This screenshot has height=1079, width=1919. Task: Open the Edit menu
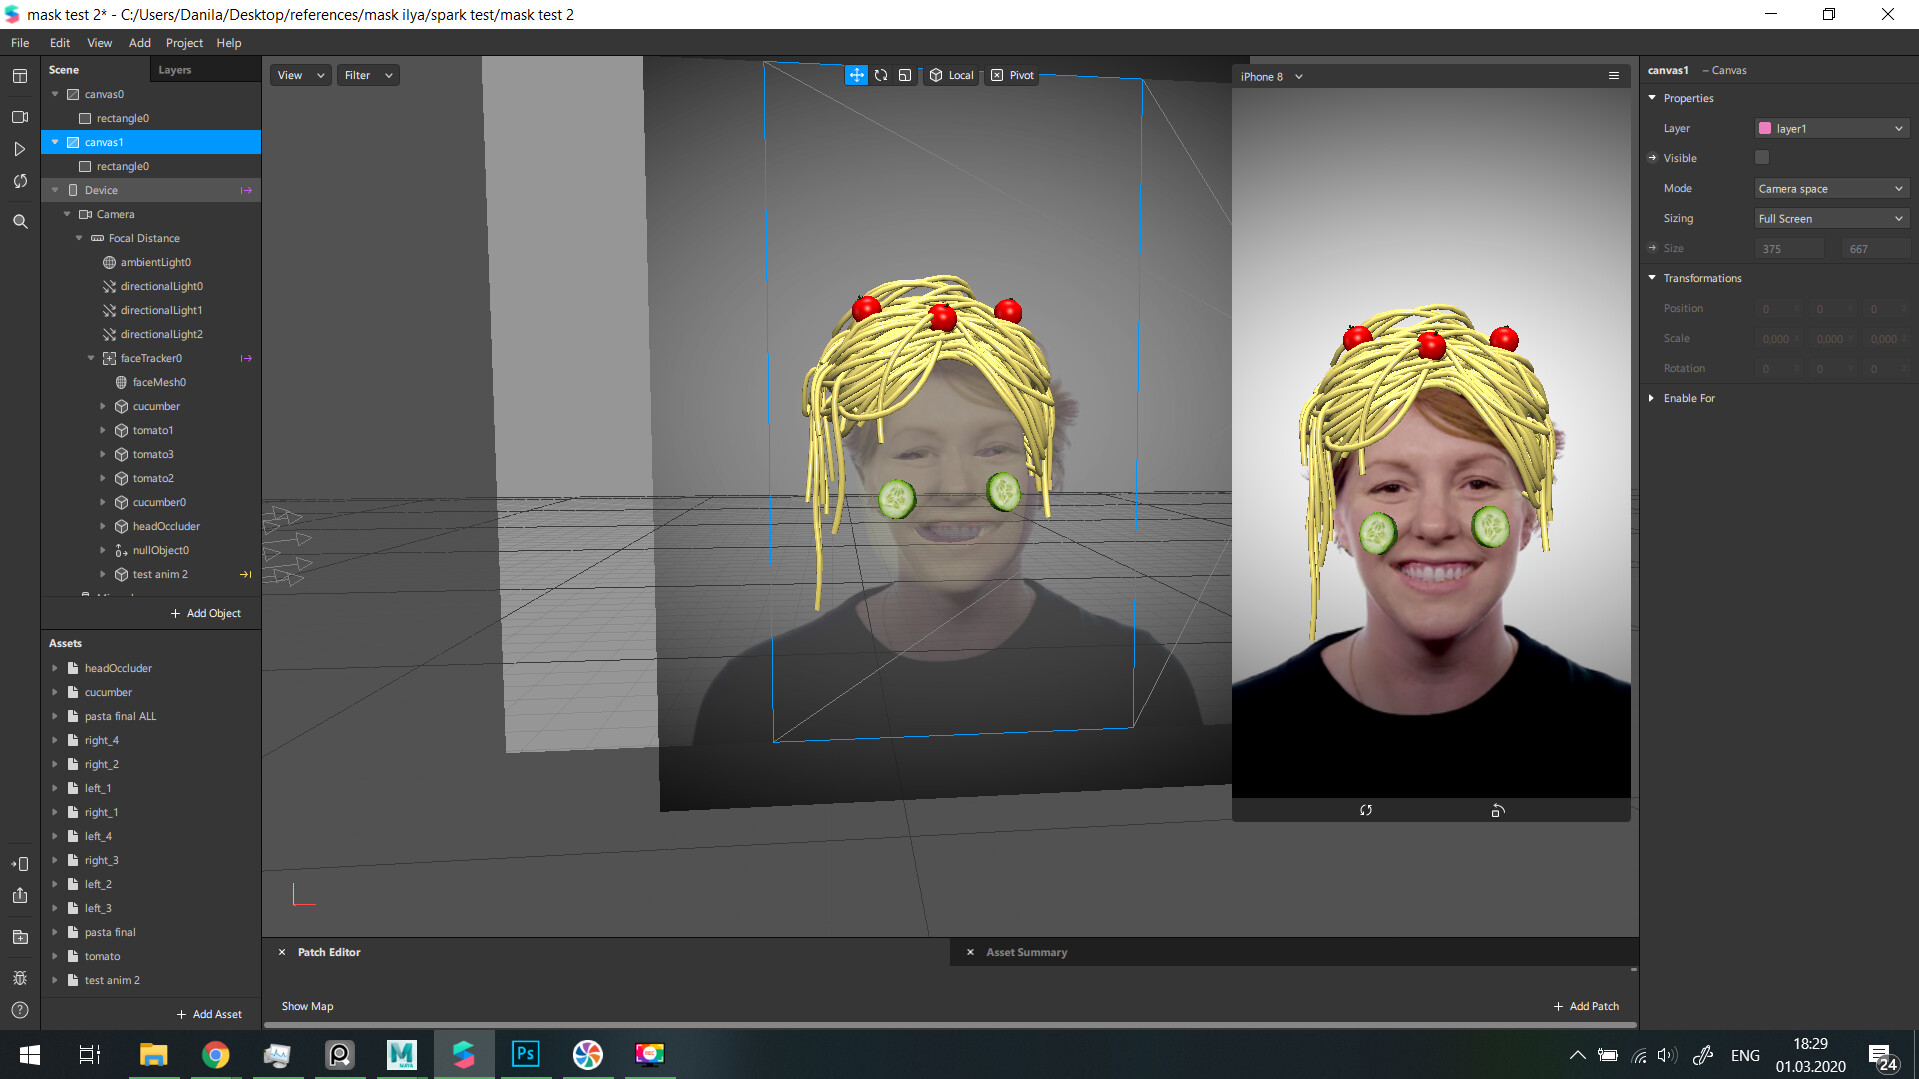click(x=60, y=43)
